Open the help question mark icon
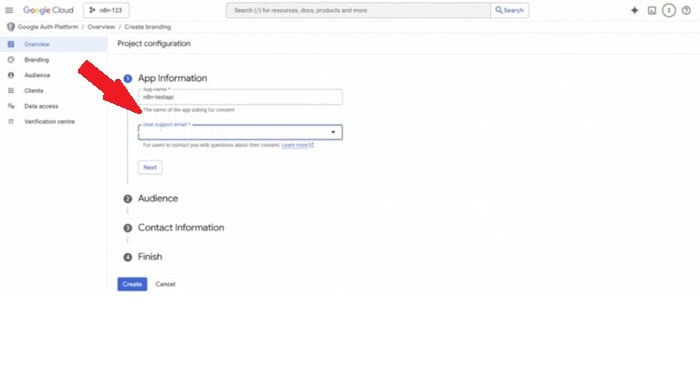 point(686,10)
